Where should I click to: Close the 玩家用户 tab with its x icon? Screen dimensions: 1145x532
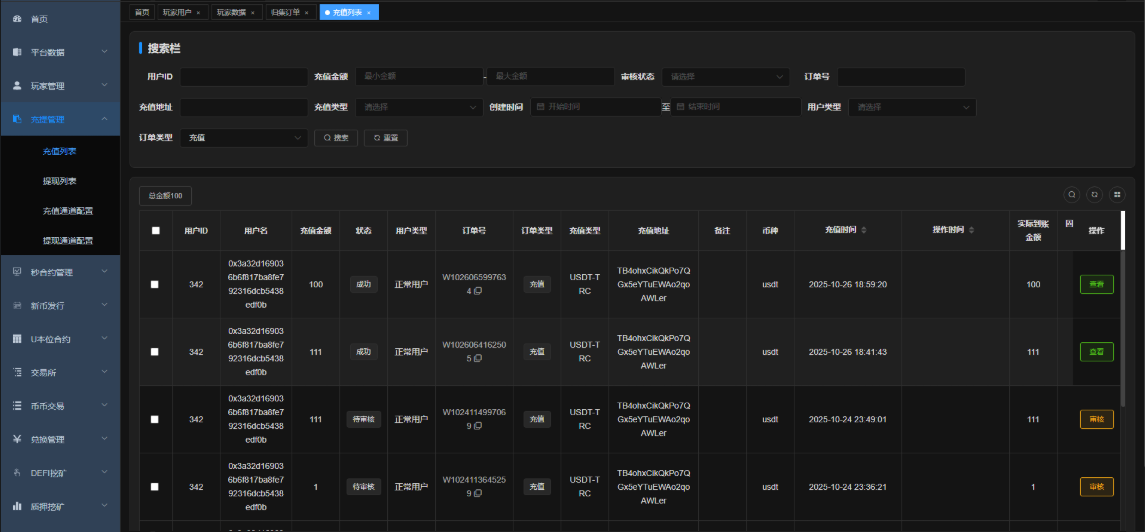[198, 12]
